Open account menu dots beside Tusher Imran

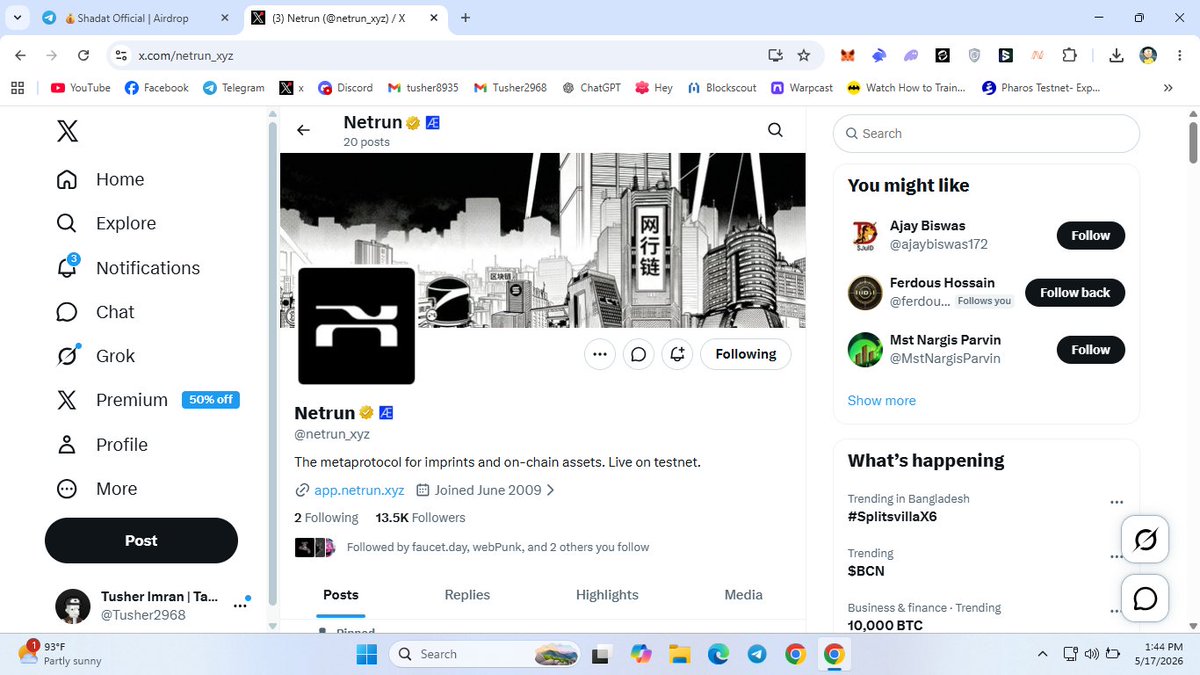click(x=240, y=605)
